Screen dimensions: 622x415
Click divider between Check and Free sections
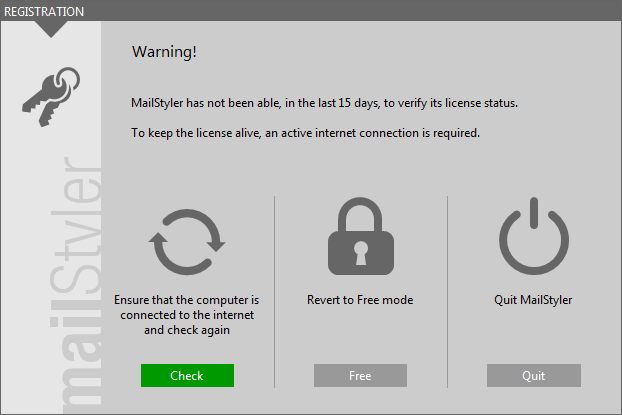(x=274, y=292)
